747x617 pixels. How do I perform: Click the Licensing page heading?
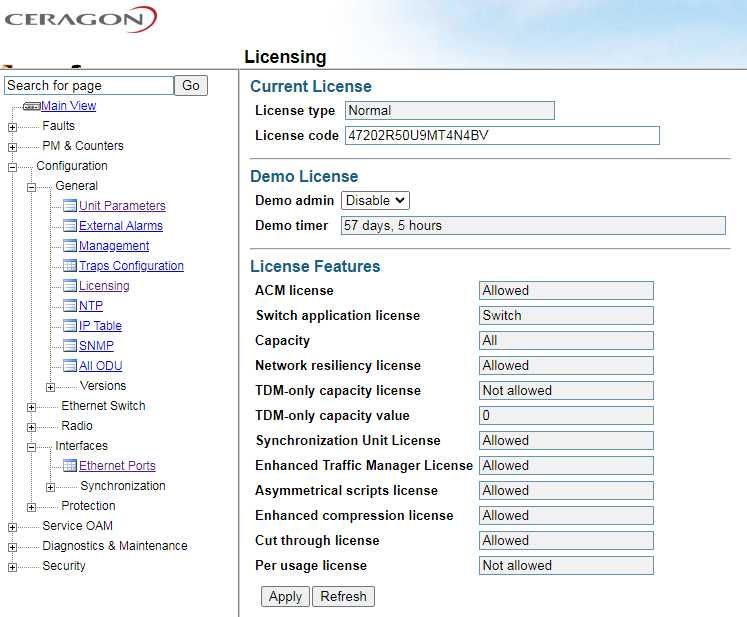(285, 57)
